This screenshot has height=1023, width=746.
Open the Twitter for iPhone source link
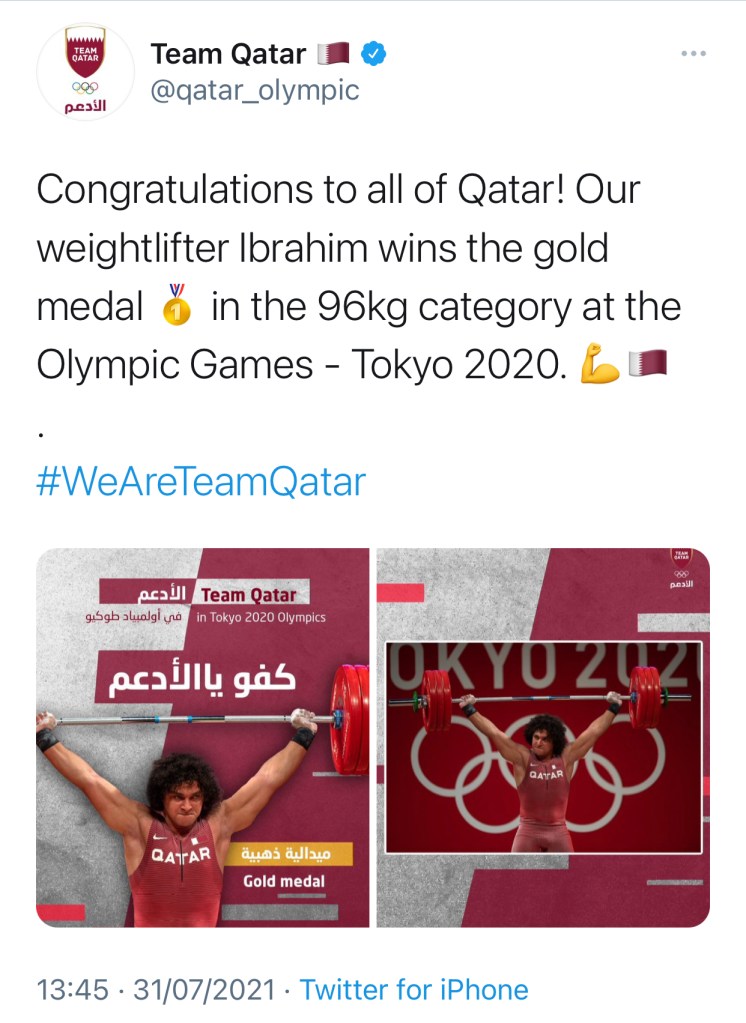[414, 990]
